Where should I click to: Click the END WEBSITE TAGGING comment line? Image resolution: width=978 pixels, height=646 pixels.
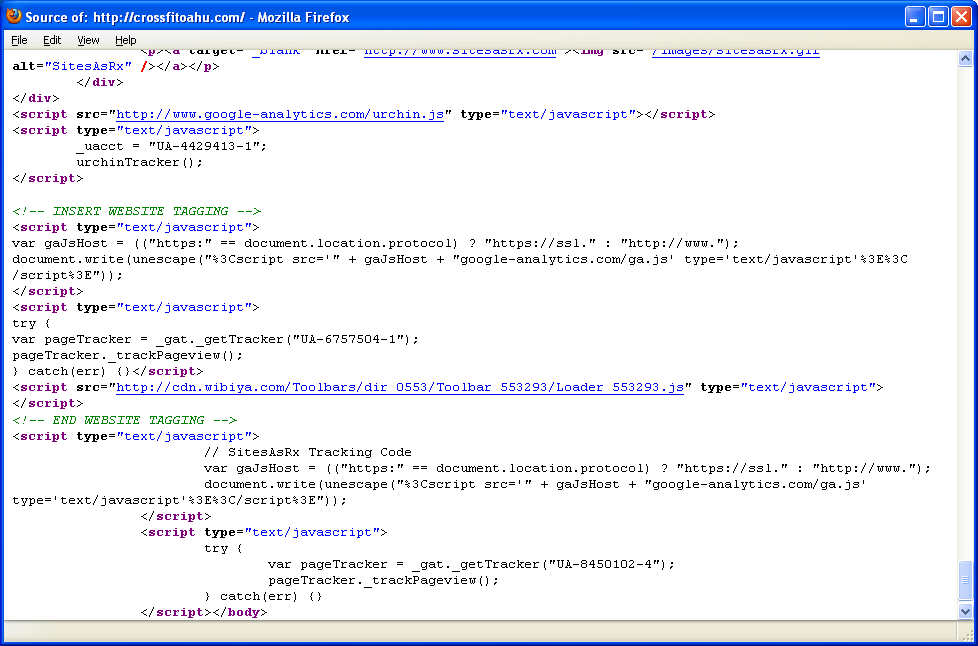tap(124, 420)
